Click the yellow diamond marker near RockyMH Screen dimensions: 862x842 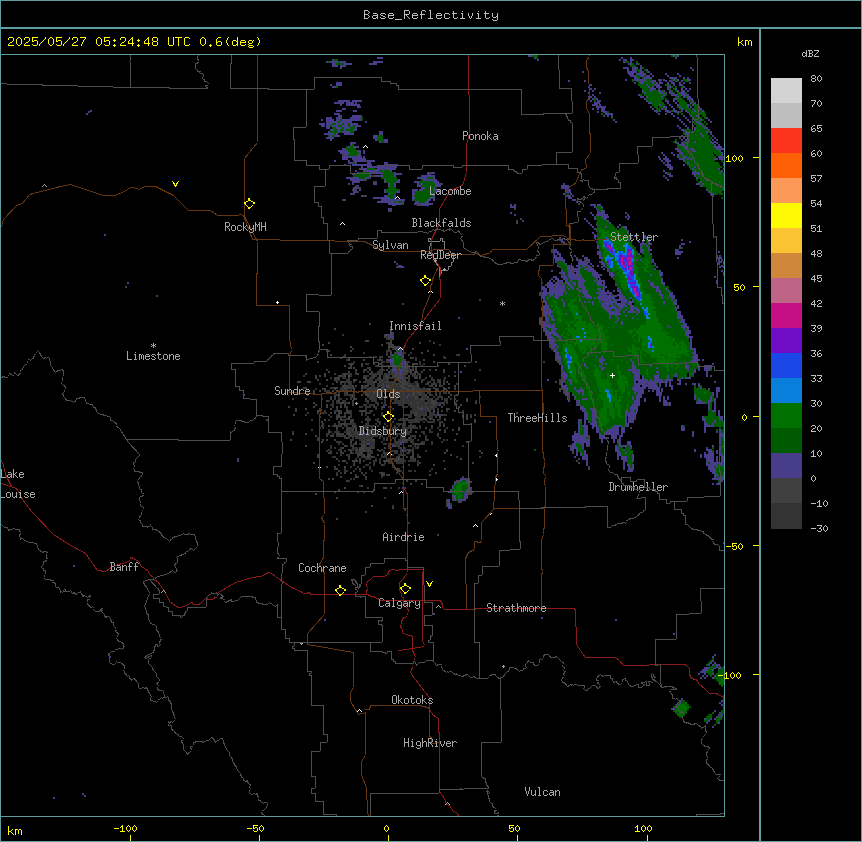pos(250,204)
